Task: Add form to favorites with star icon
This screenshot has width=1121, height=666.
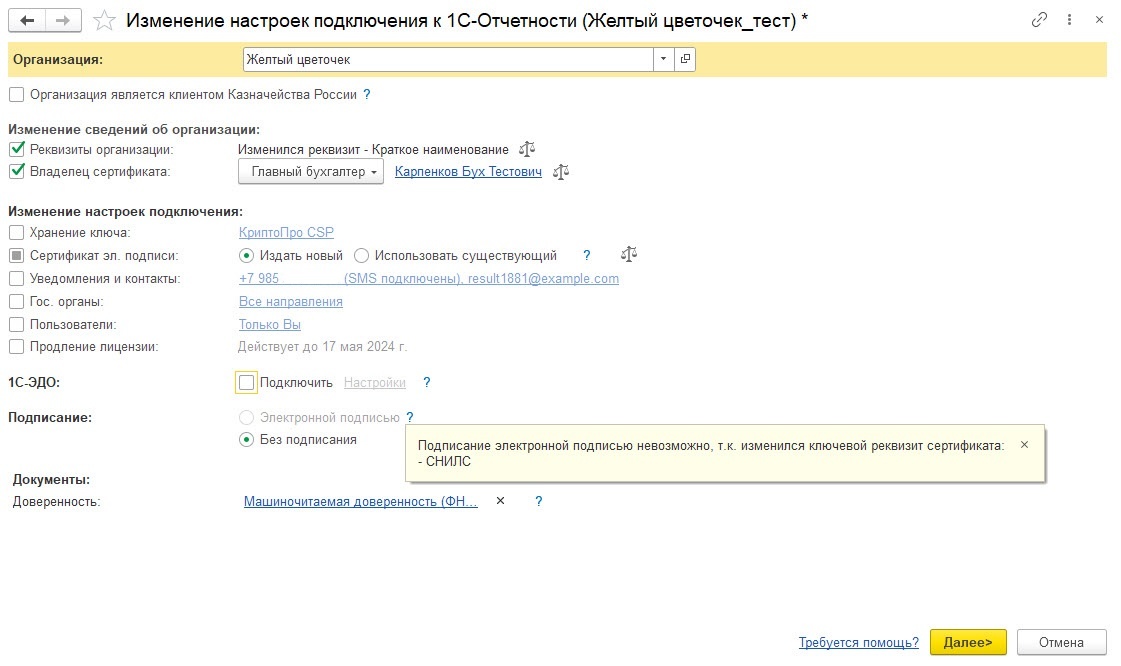Action: coord(104,20)
